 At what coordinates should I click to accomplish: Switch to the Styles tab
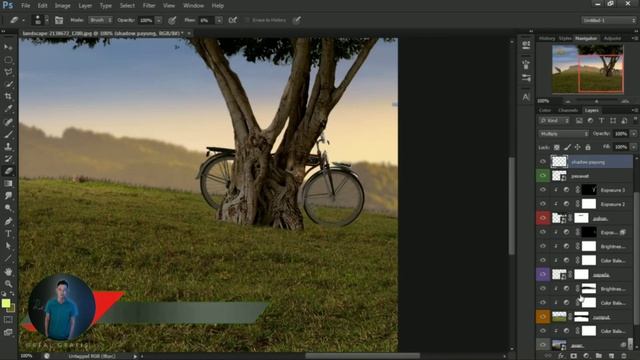pos(565,38)
